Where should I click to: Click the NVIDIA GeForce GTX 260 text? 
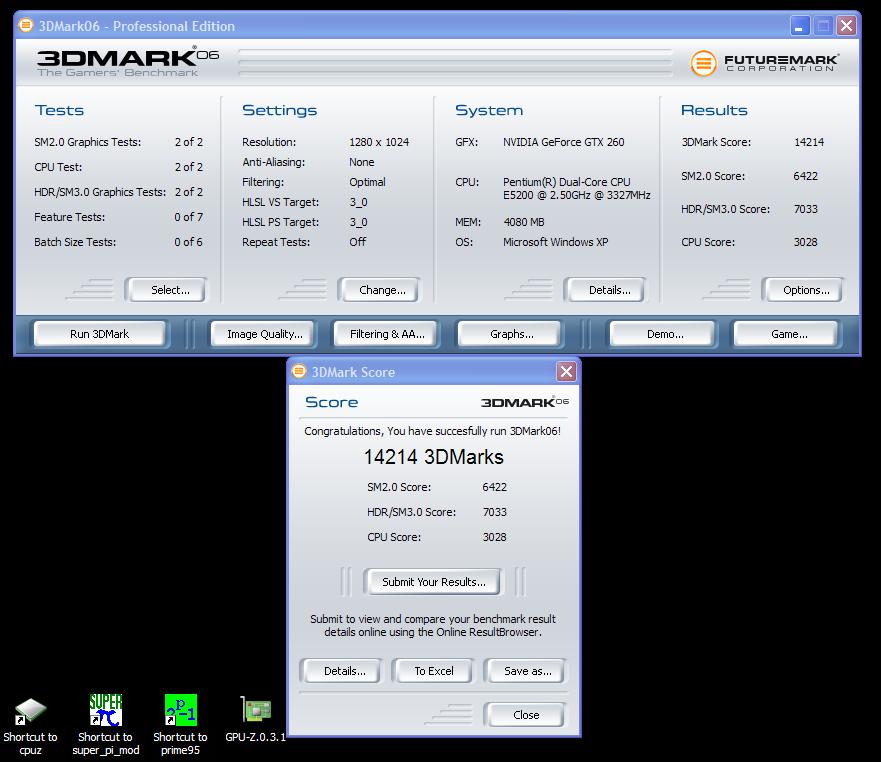pyautogui.click(x=564, y=142)
